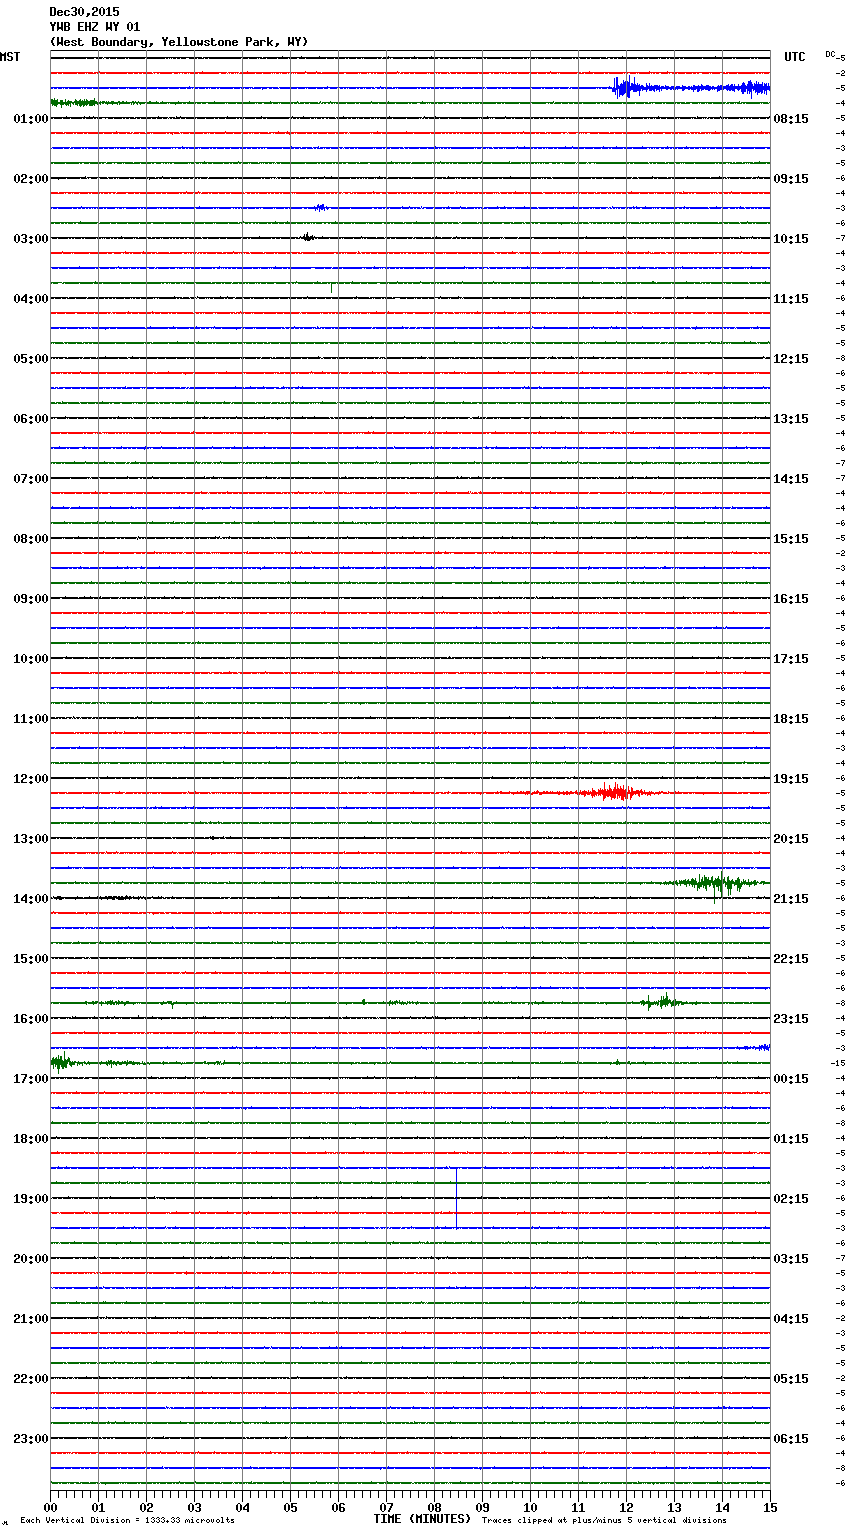Viewport: 850px width, 1534px height.
Task: Click the 02:15 UTC time label
Action: coord(791,1199)
